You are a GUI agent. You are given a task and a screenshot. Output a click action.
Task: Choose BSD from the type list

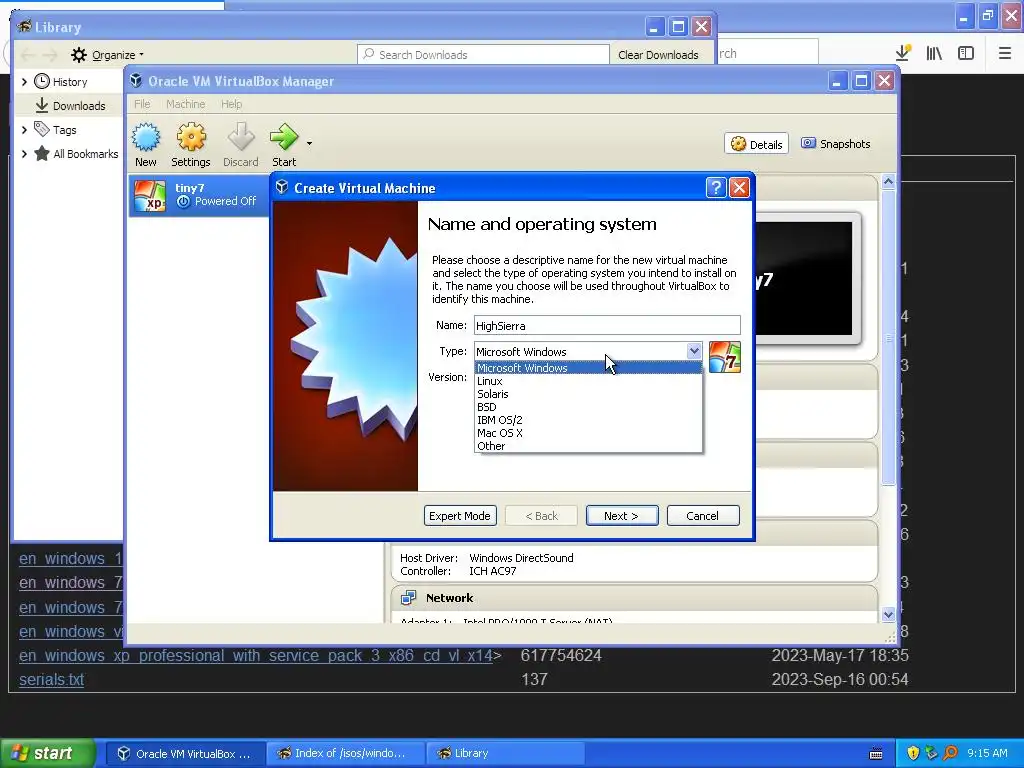(588, 407)
